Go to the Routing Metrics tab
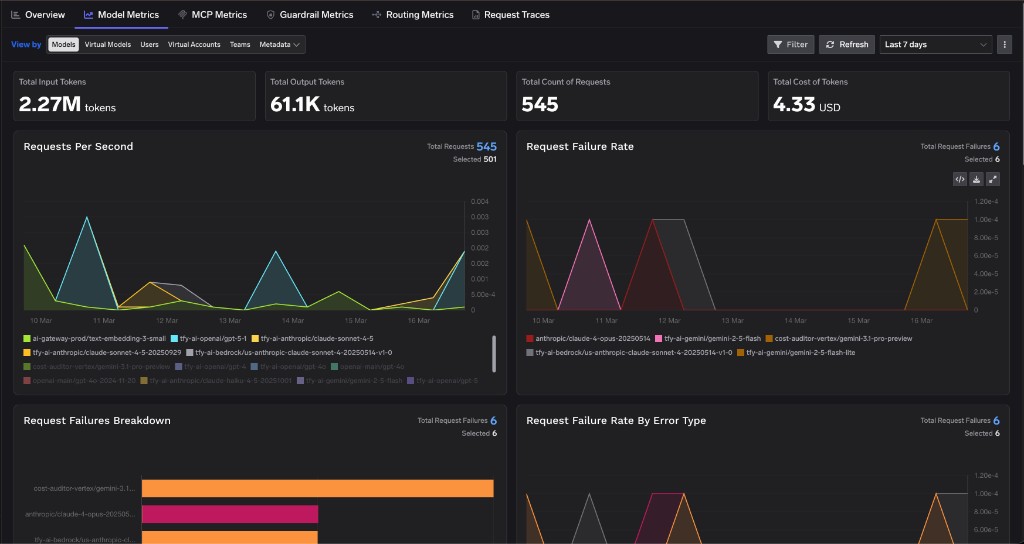This screenshot has height=544, width=1024. [412, 14]
